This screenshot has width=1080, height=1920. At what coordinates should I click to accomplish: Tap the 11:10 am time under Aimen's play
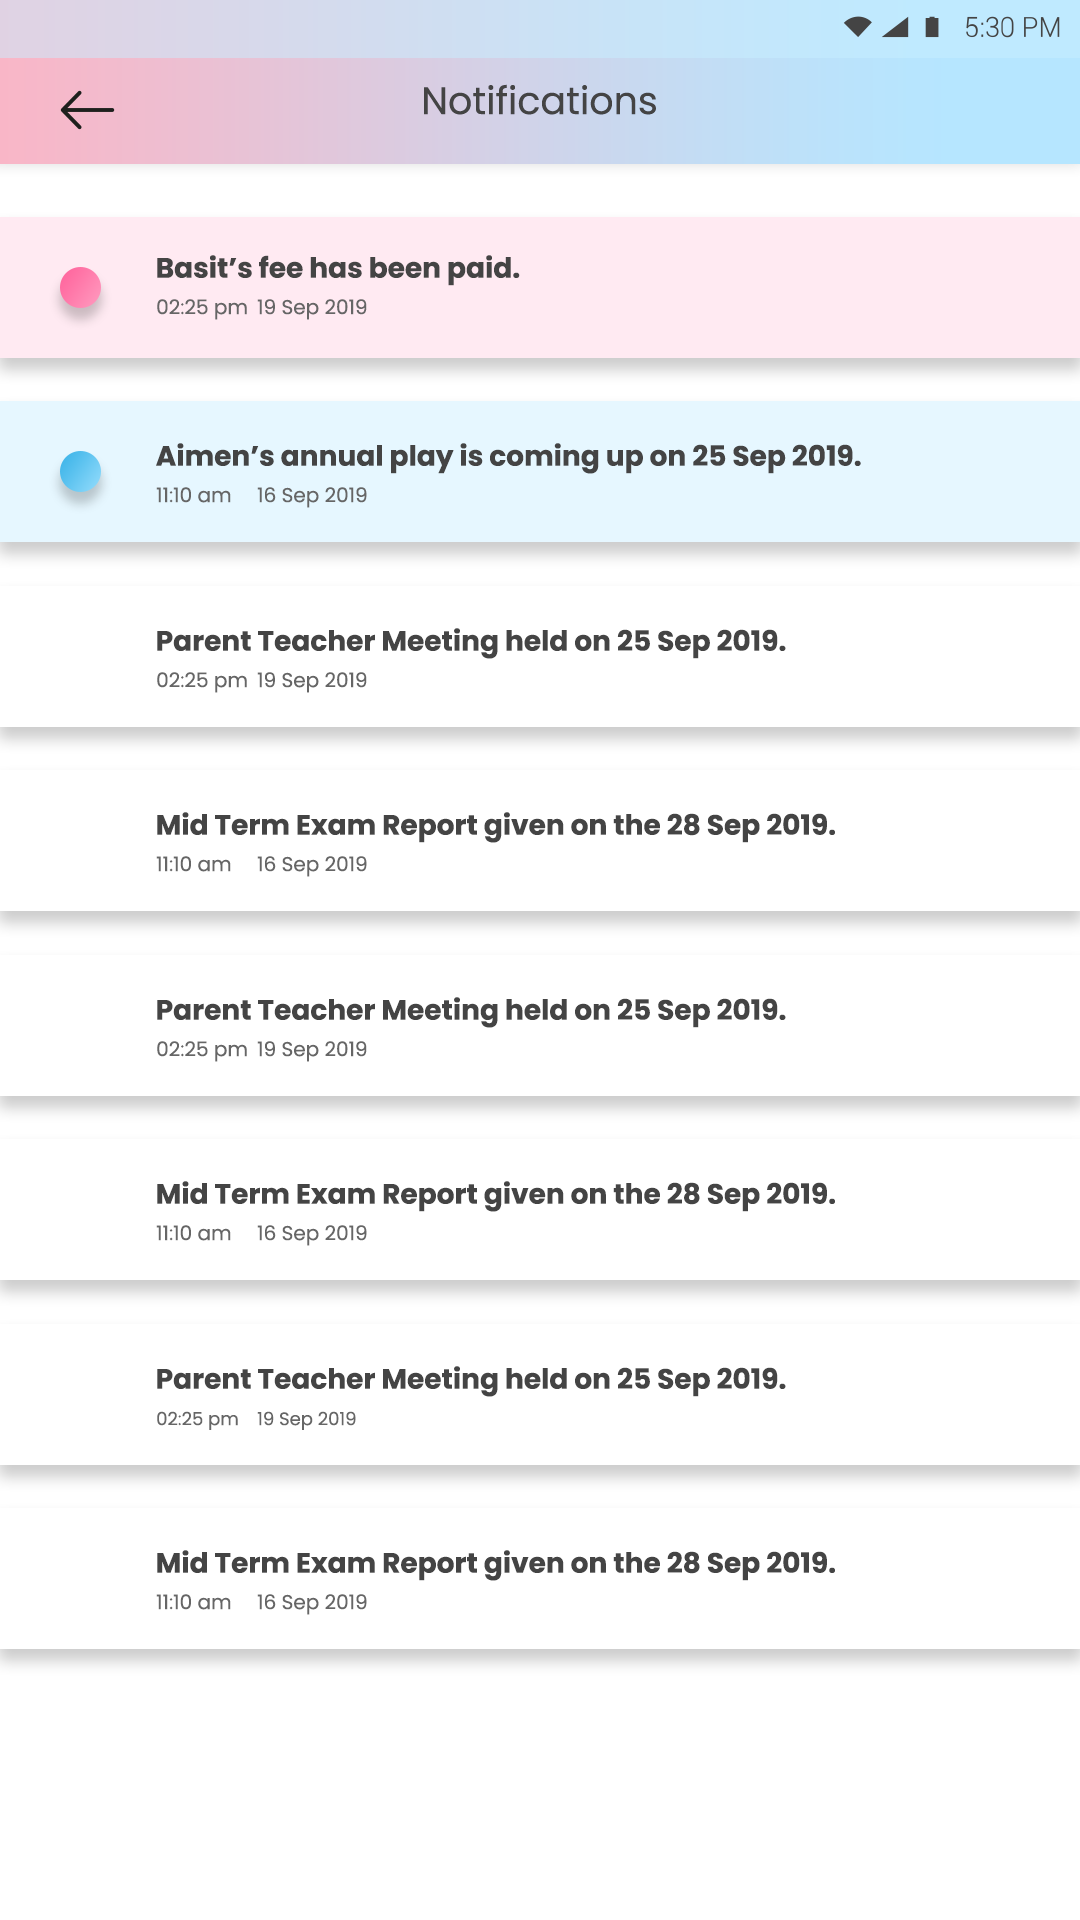(193, 495)
